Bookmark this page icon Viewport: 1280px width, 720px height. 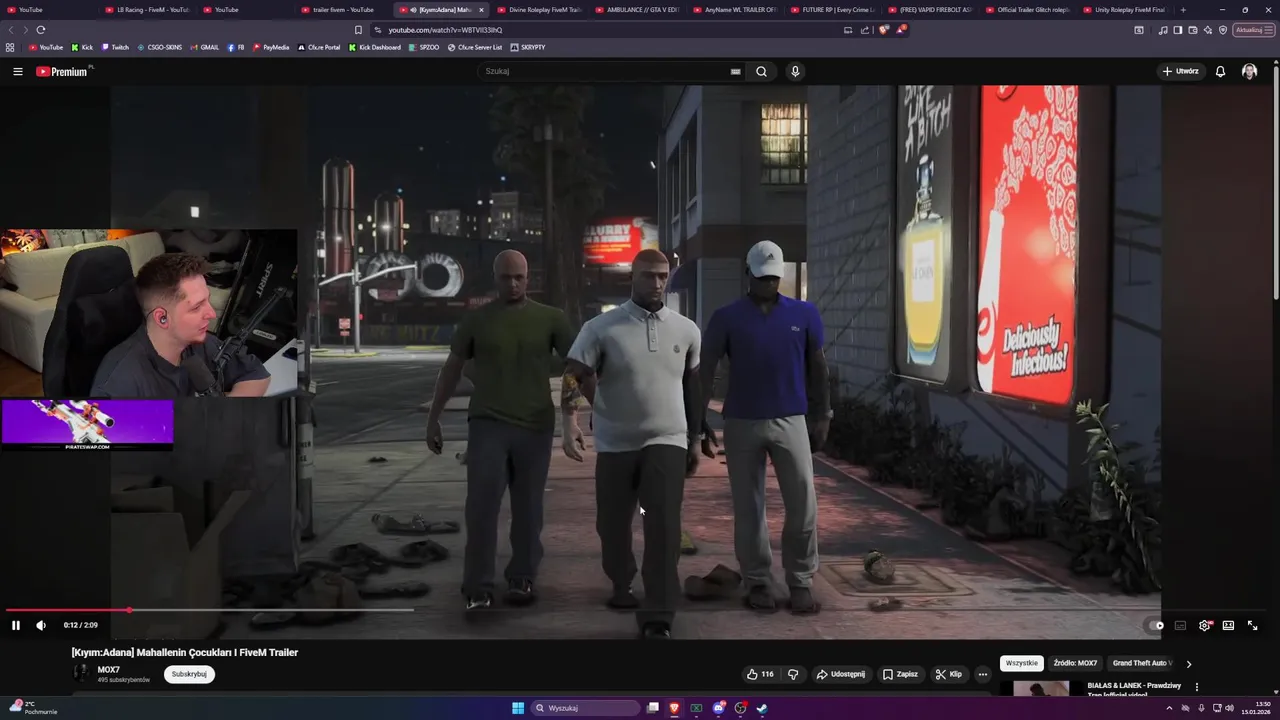(358, 30)
